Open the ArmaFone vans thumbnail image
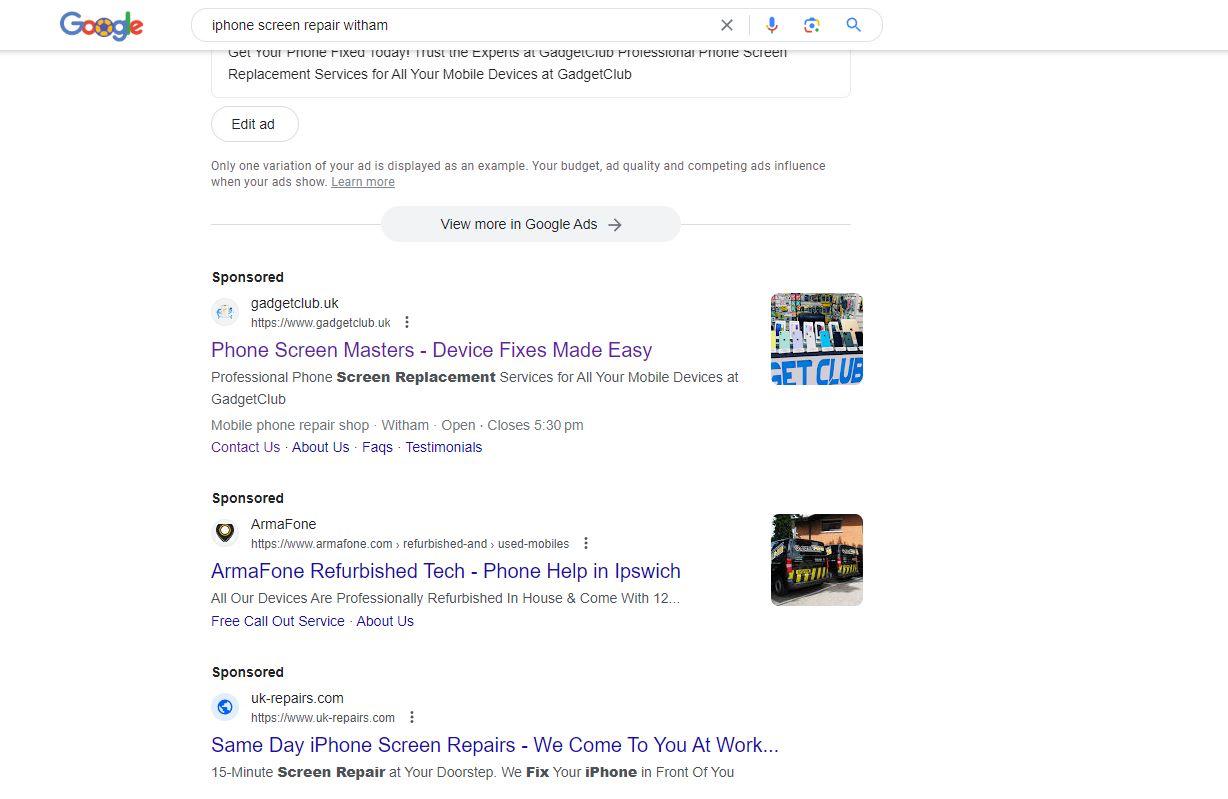Image resolution: width=1228 pixels, height=799 pixels. pos(817,560)
